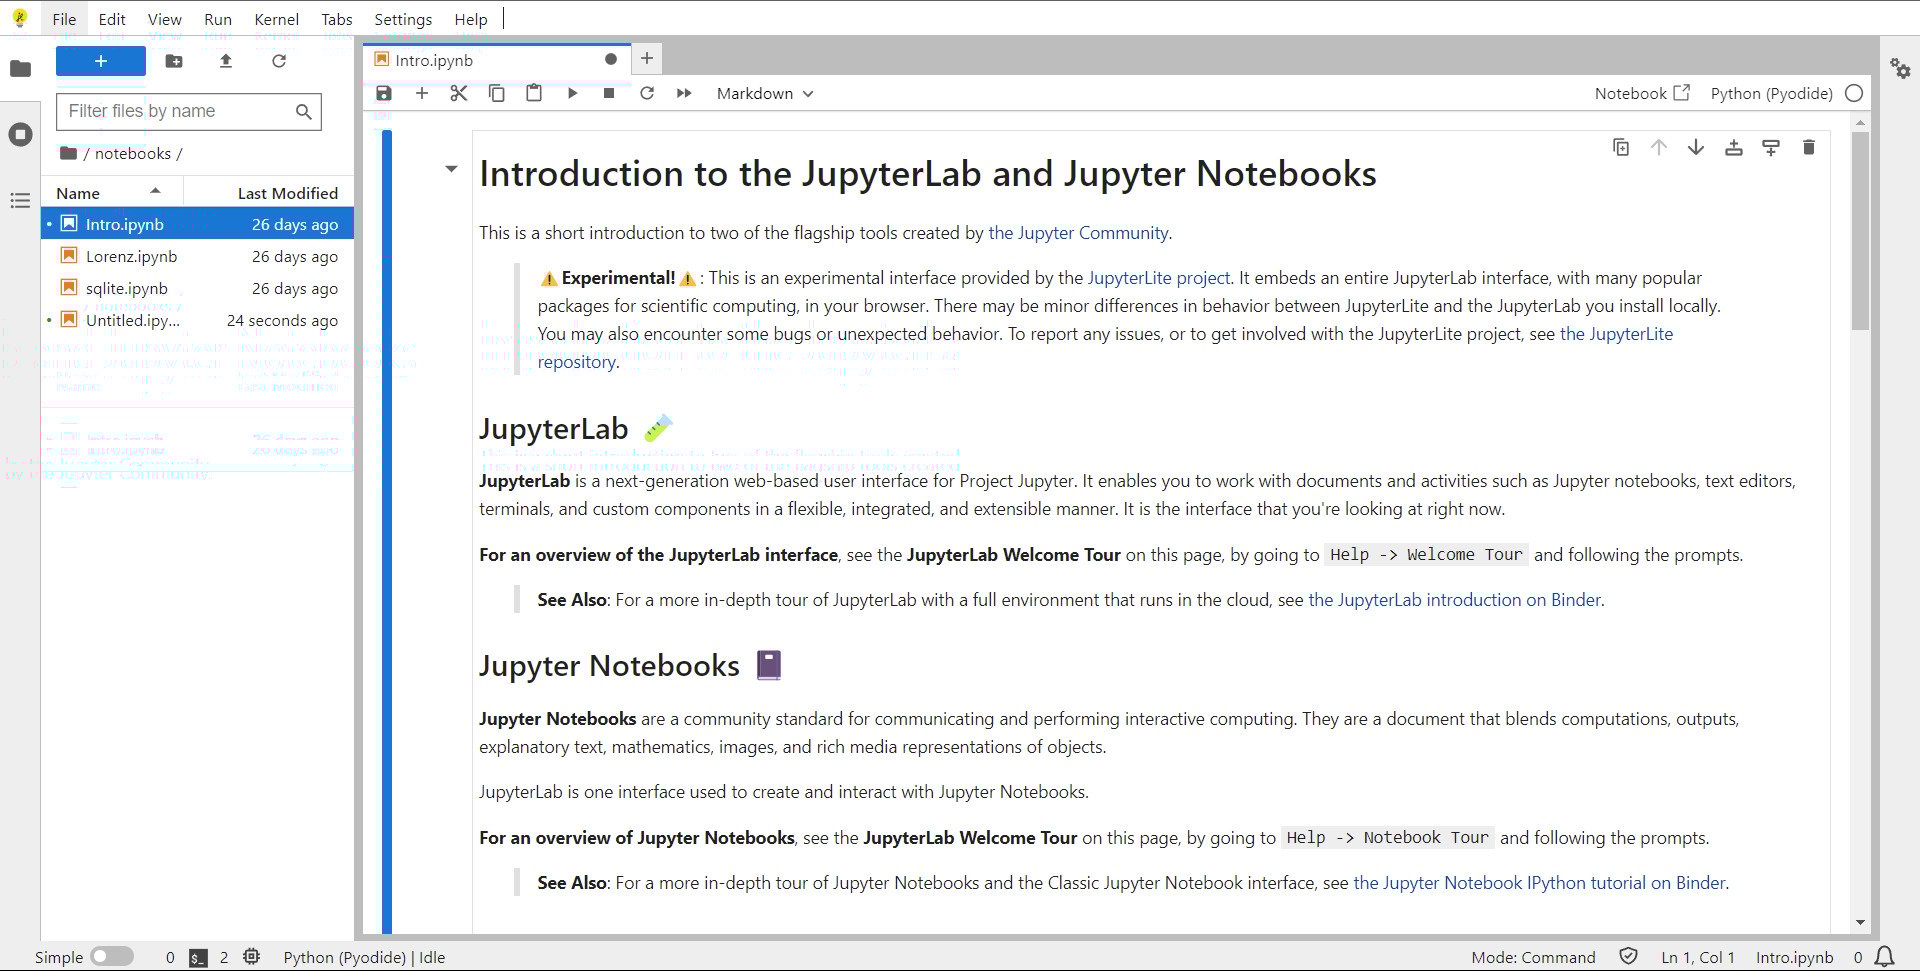Restart kernel and run all cells
1920x971 pixels.
point(684,93)
